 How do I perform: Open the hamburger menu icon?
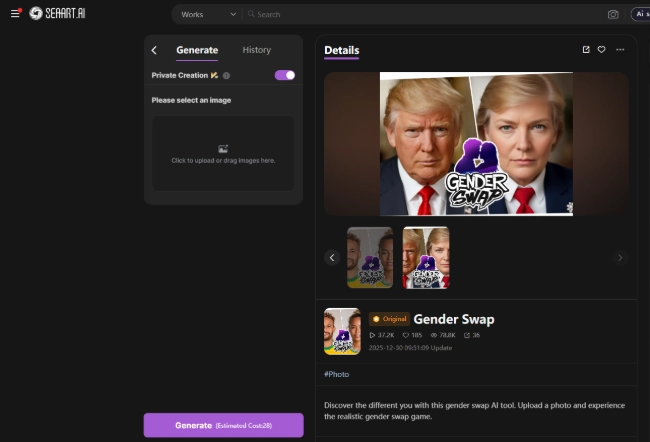15,13
